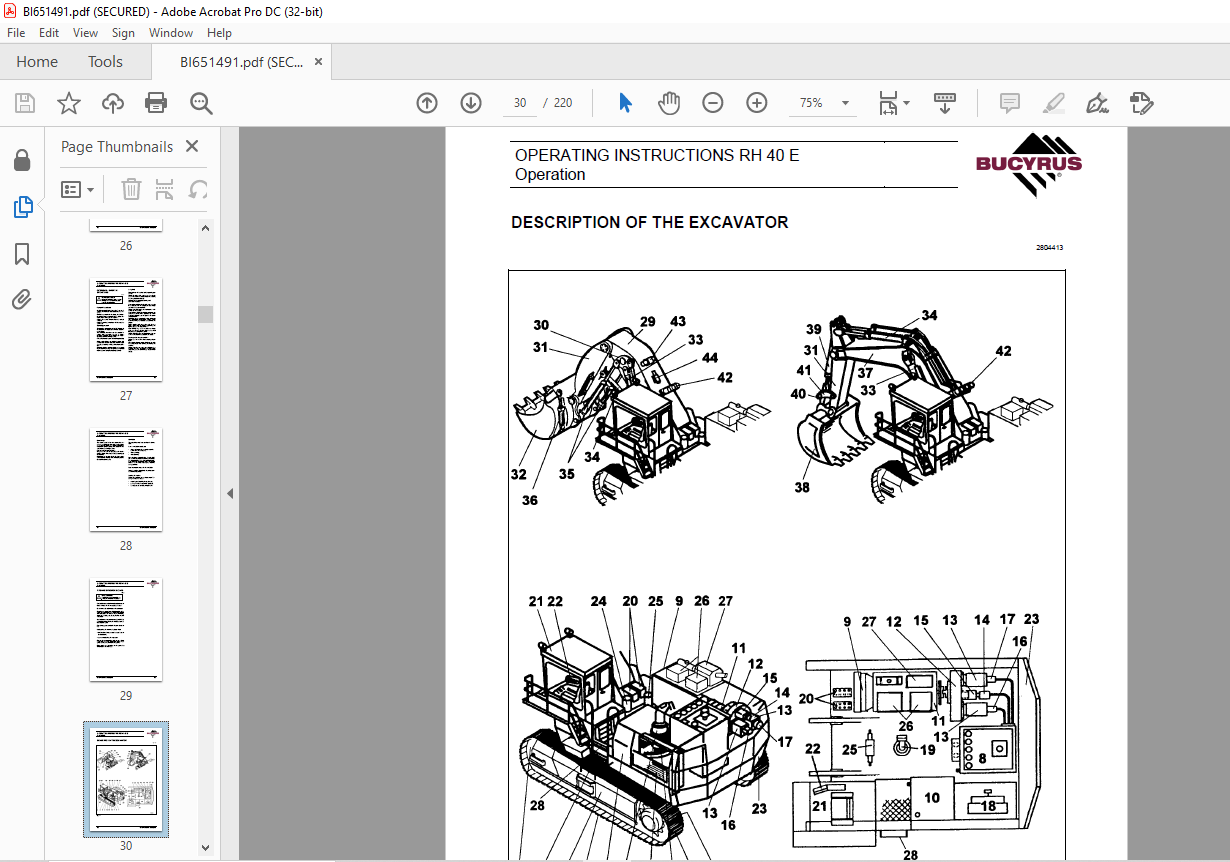Open the Sign menu
The height and width of the screenshot is (862, 1230).
tap(123, 33)
